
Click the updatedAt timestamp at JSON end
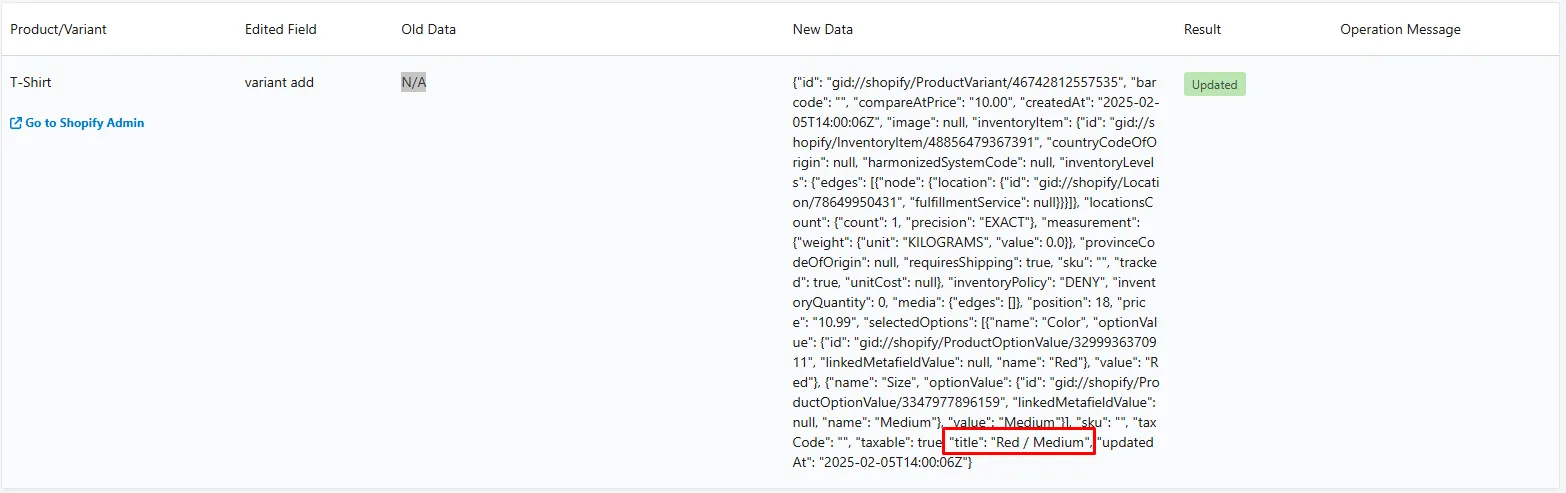[888, 461]
